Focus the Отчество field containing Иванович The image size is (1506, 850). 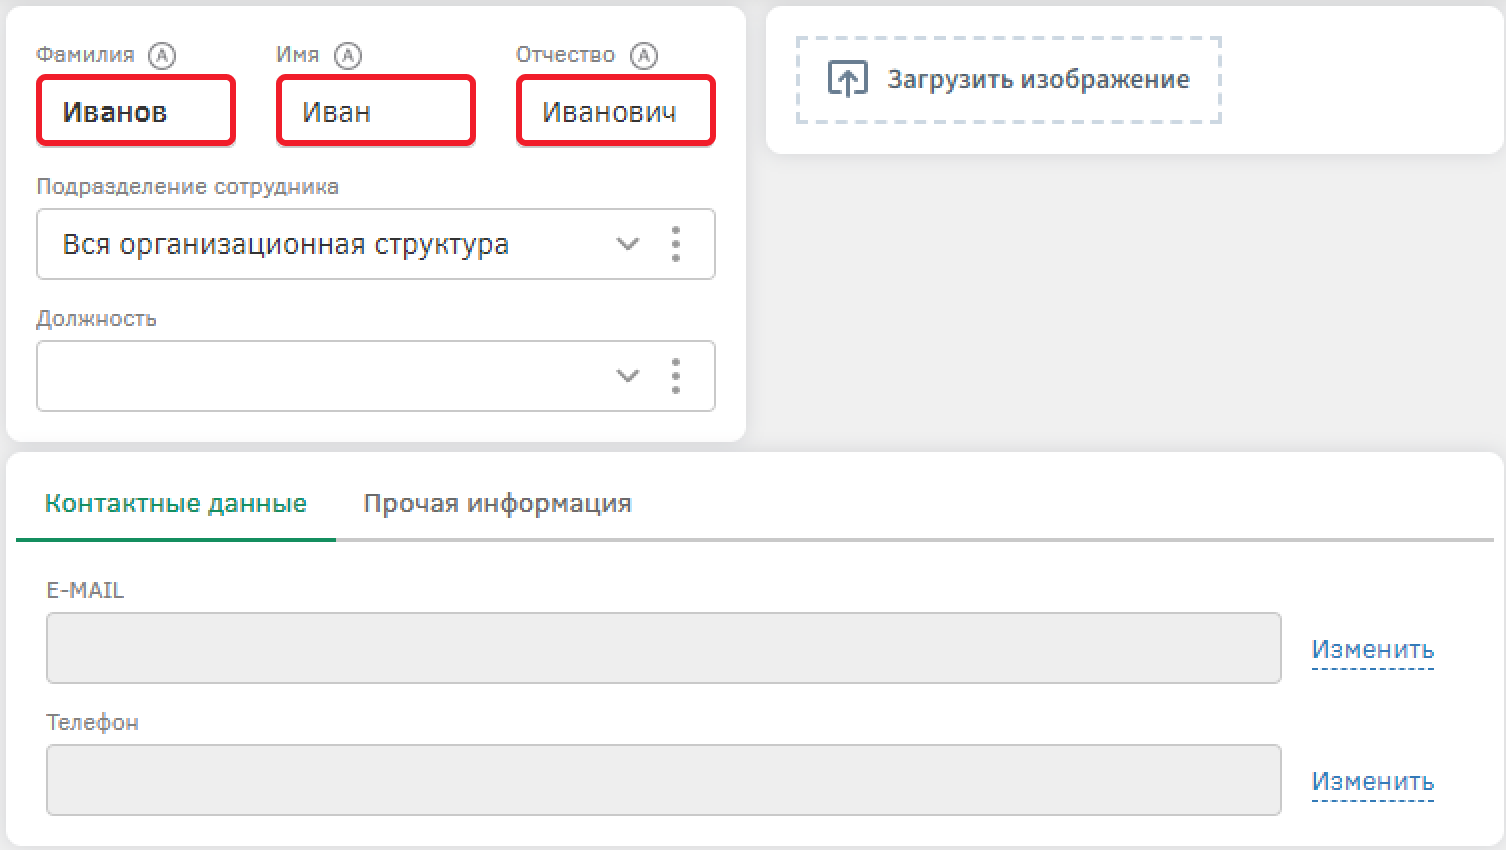click(x=615, y=112)
